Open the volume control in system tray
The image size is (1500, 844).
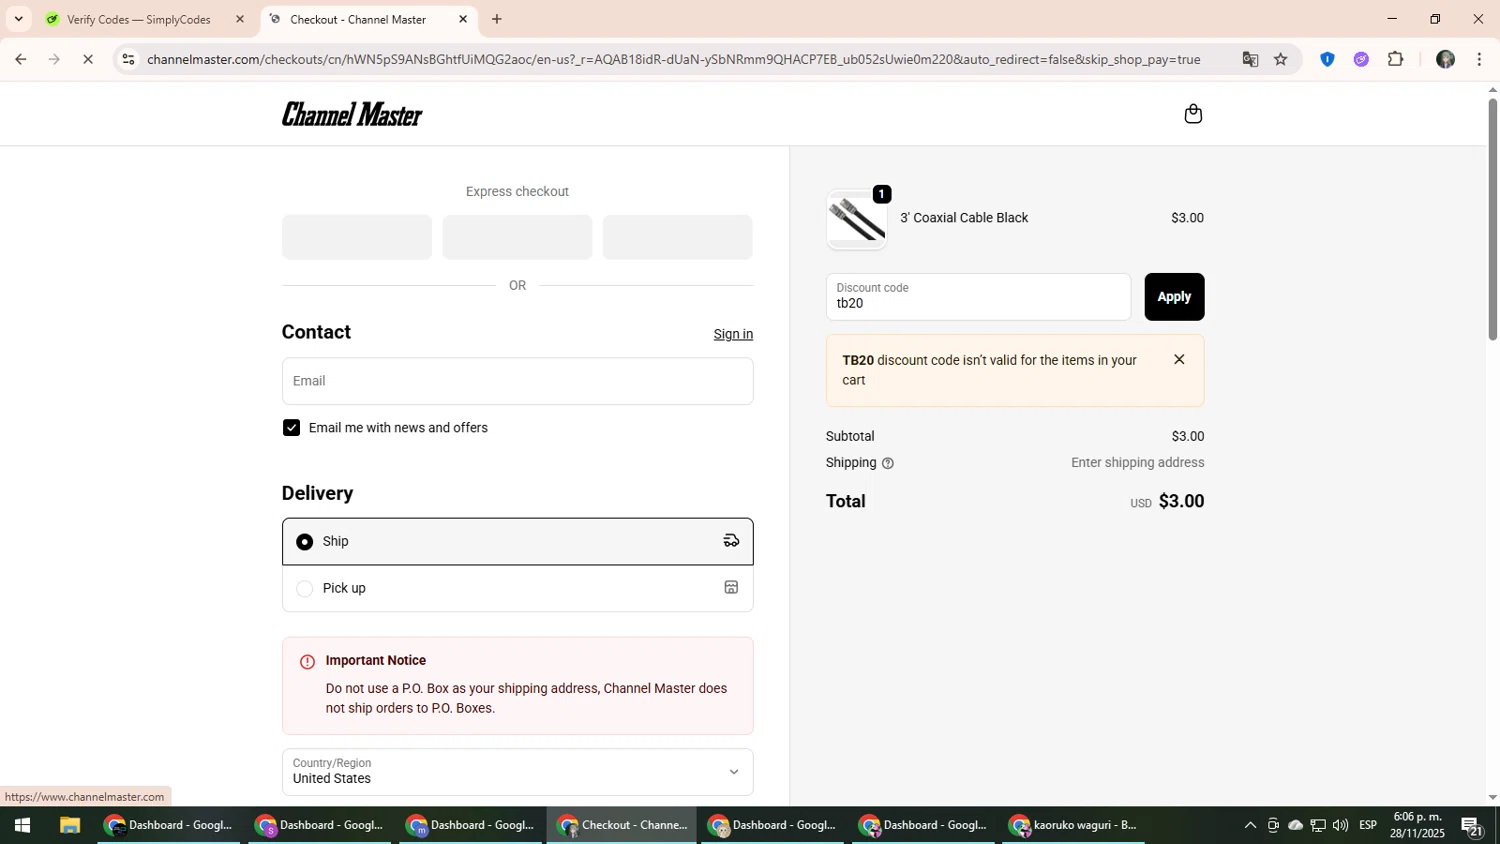[1340, 825]
